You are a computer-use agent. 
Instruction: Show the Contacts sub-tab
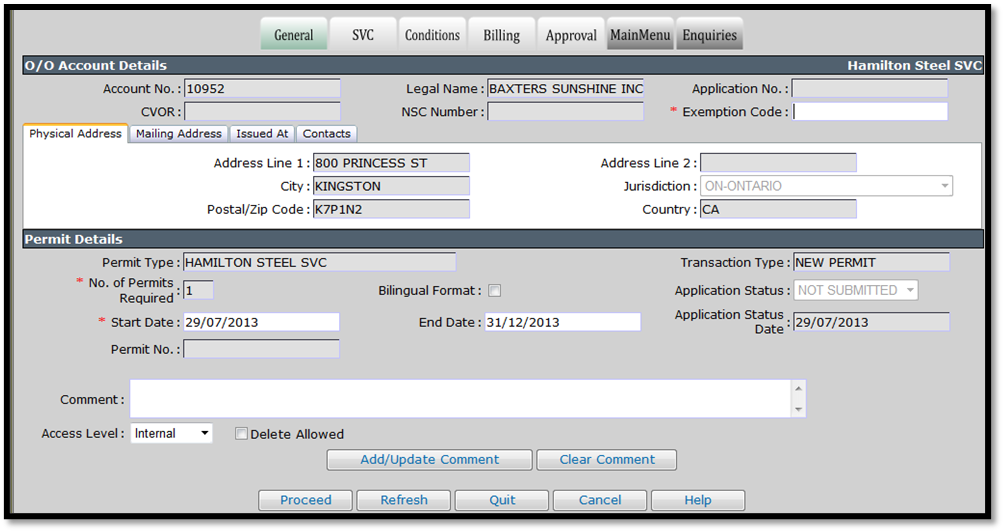[x=327, y=134]
